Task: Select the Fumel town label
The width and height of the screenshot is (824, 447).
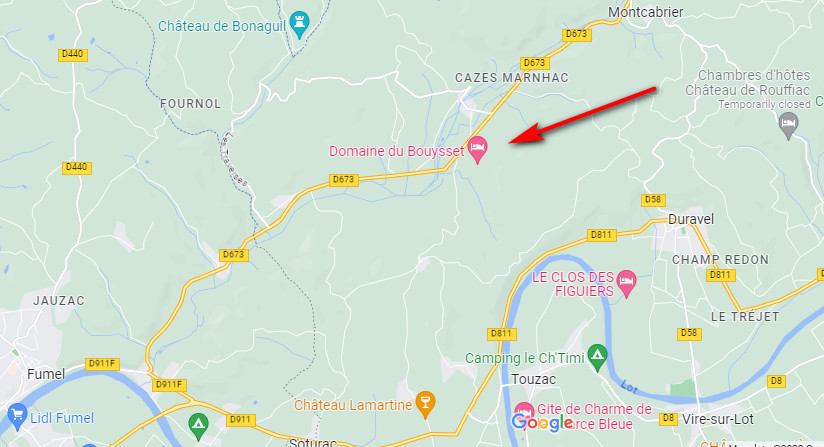Action: pos(46,374)
